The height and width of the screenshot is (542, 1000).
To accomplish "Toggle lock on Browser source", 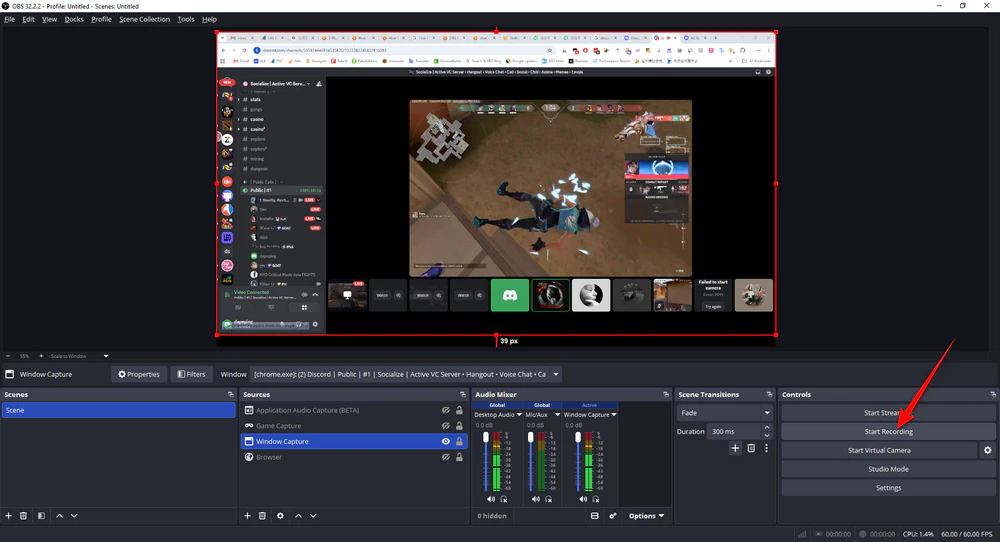I will tap(459, 457).
